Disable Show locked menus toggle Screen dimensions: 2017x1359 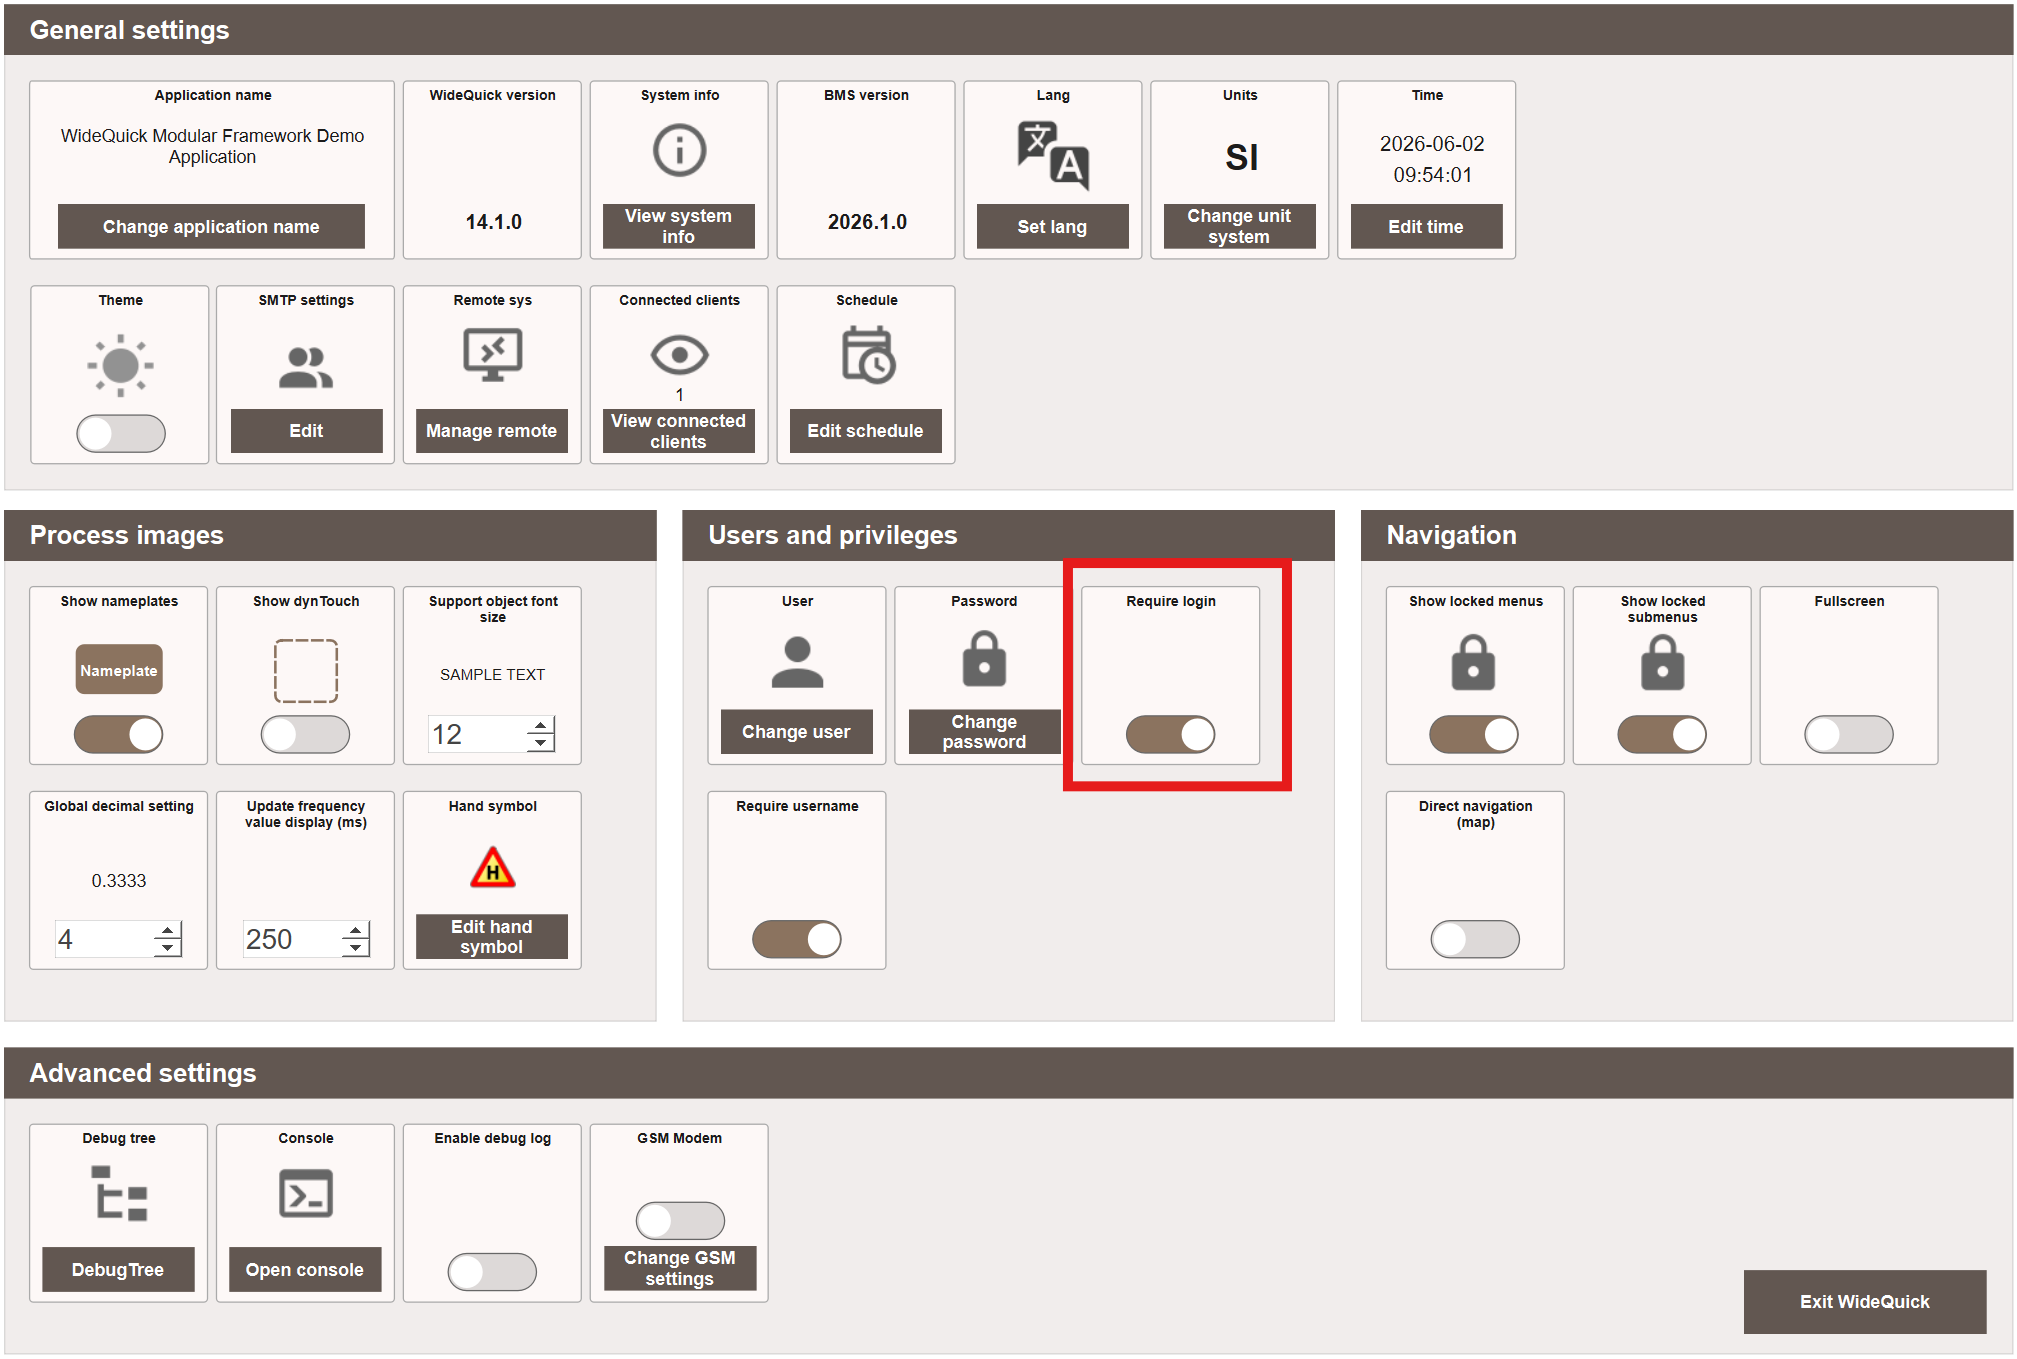[1474, 735]
